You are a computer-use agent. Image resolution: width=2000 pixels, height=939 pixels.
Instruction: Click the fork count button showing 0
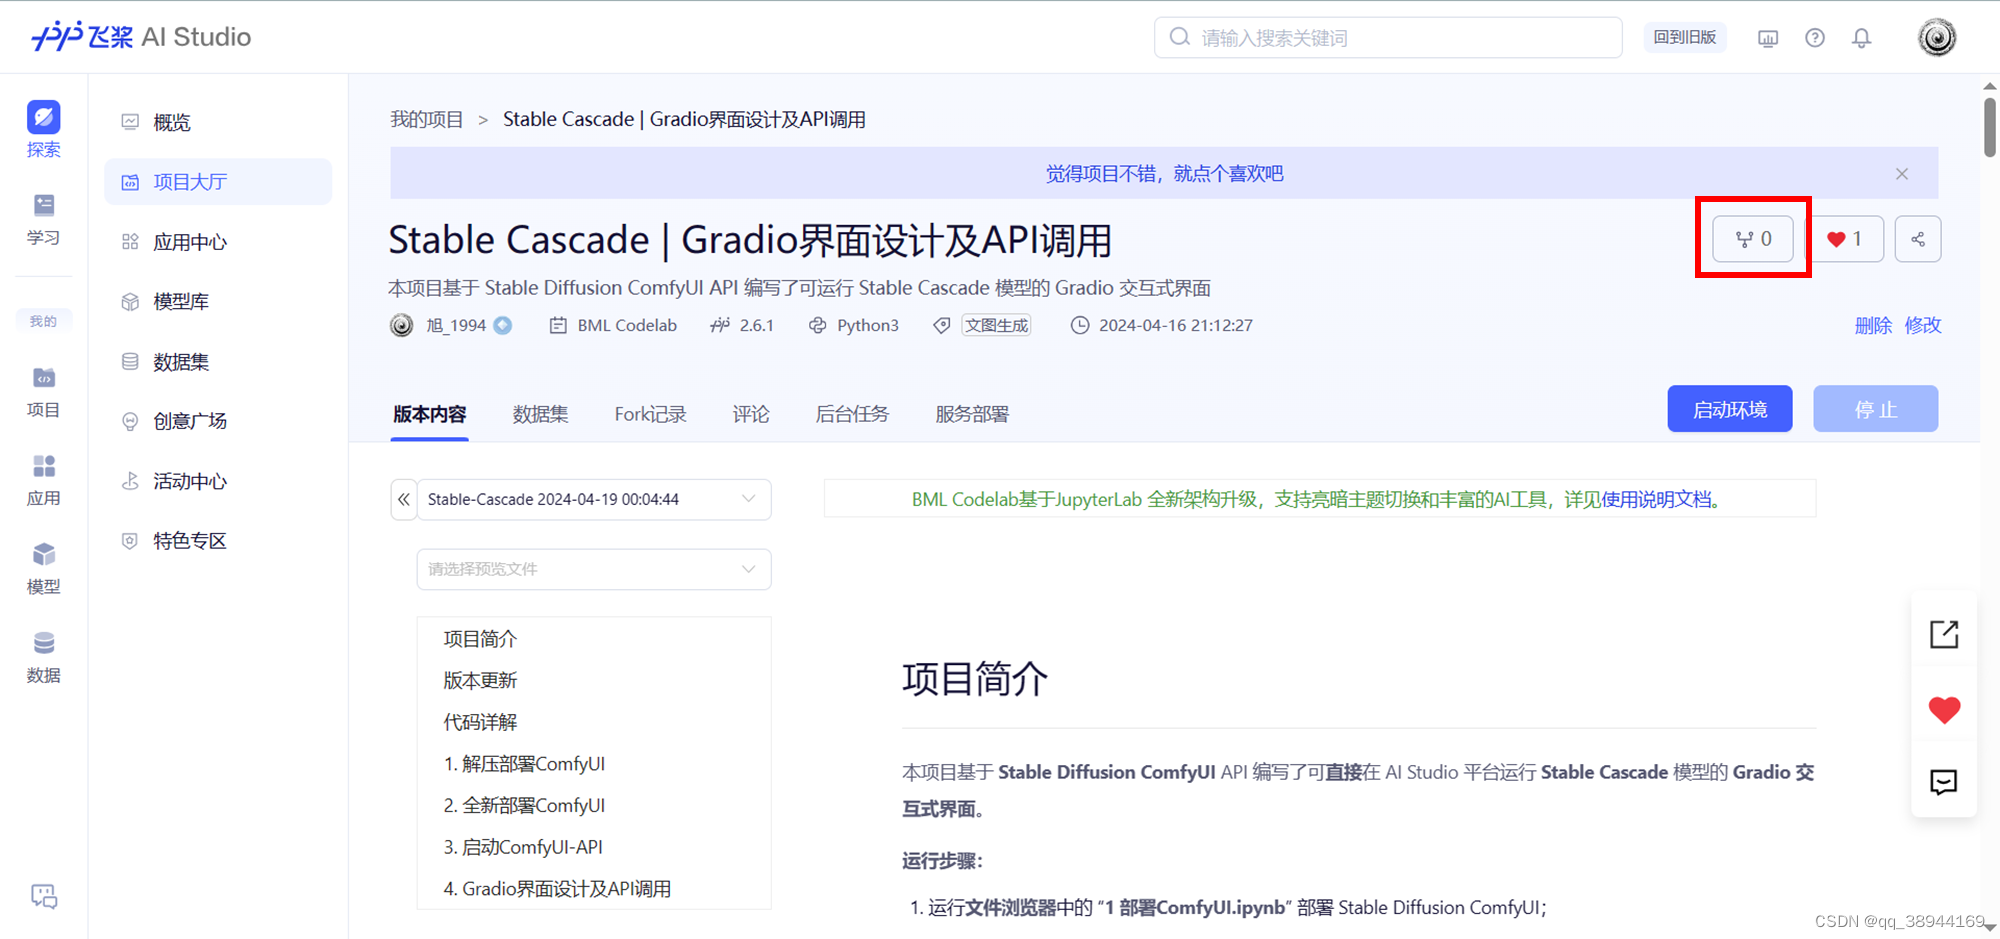pyautogui.click(x=1753, y=239)
